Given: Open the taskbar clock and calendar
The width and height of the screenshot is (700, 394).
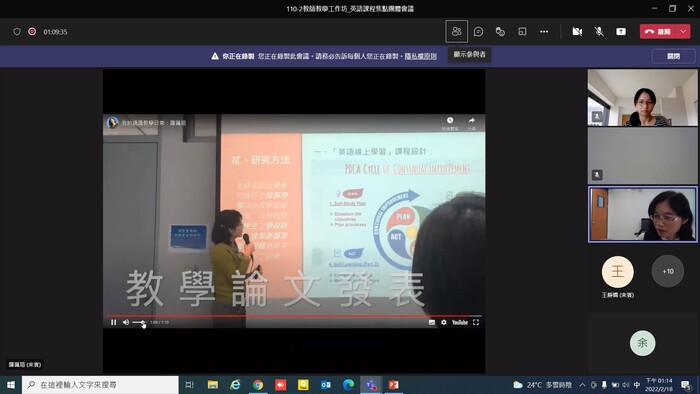Looking at the screenshot, I should pos(658,385).
